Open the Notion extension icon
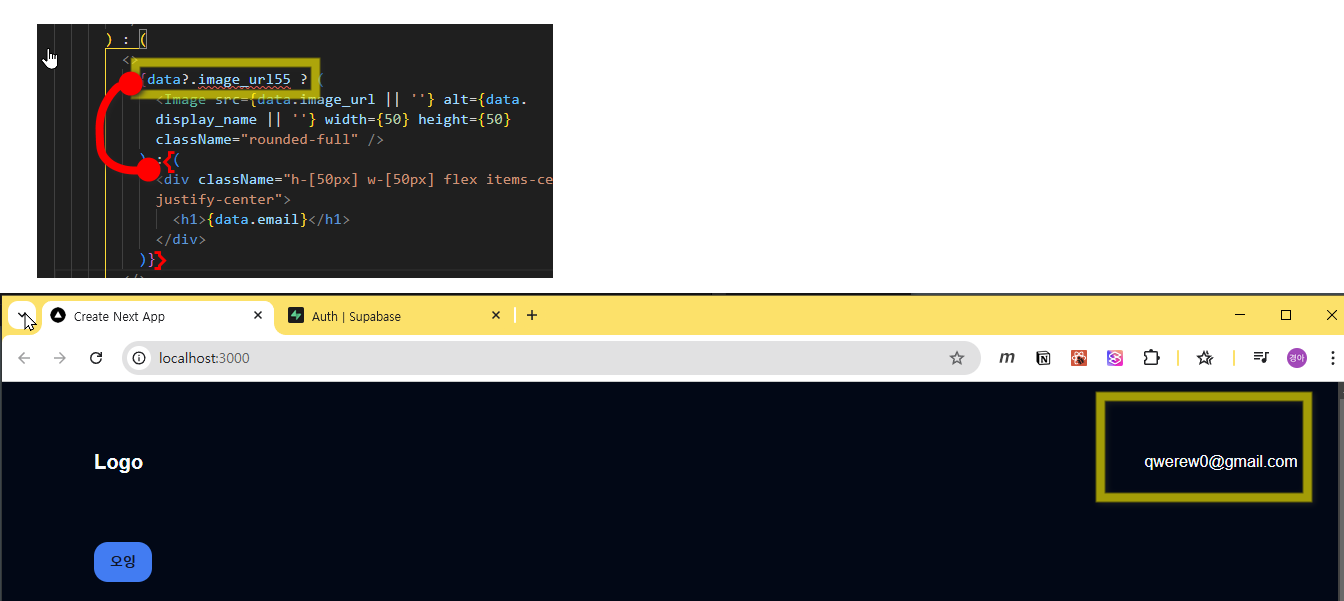Image resolution: width=1344 pixels, height=601 pixels. click(1043, 358)
